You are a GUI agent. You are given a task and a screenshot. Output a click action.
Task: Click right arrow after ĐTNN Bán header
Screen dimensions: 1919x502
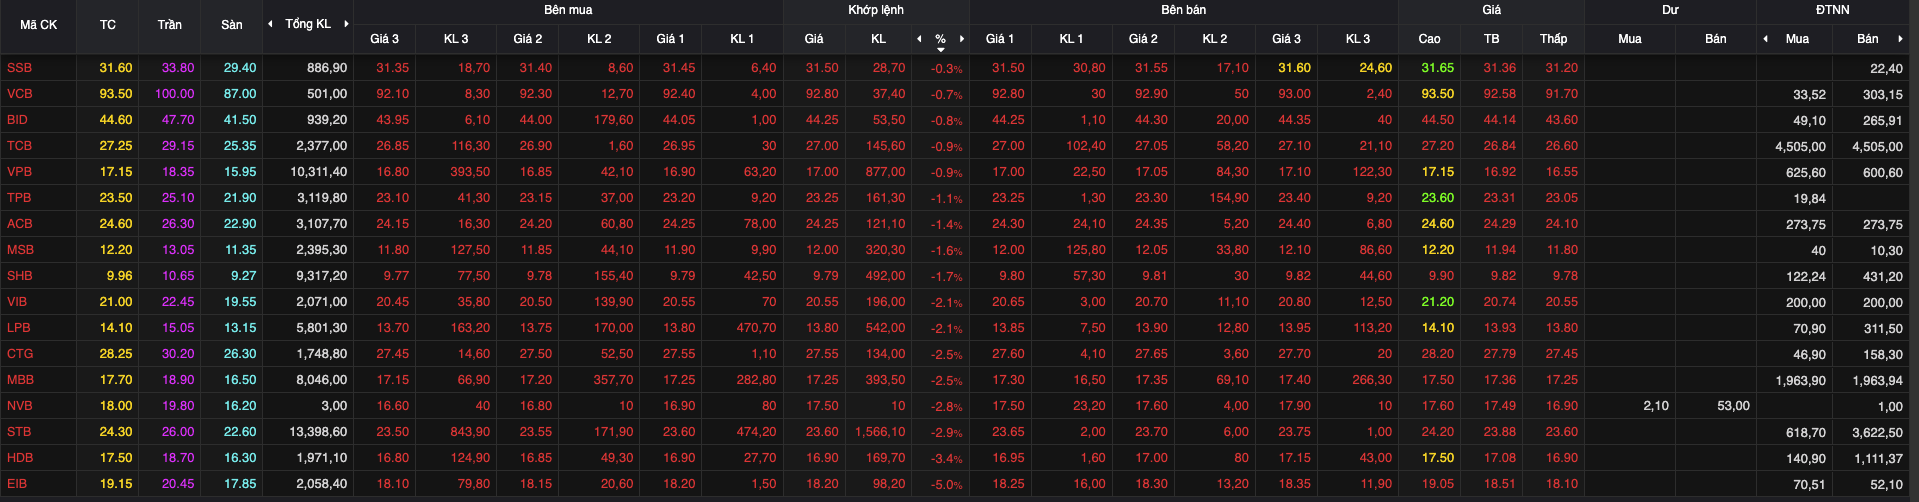tap(1900, 39)
